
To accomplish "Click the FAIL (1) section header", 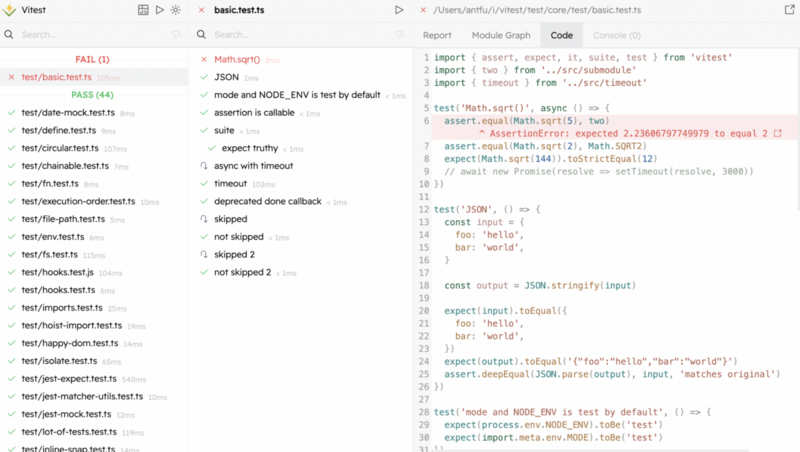I will pos(92,59).
